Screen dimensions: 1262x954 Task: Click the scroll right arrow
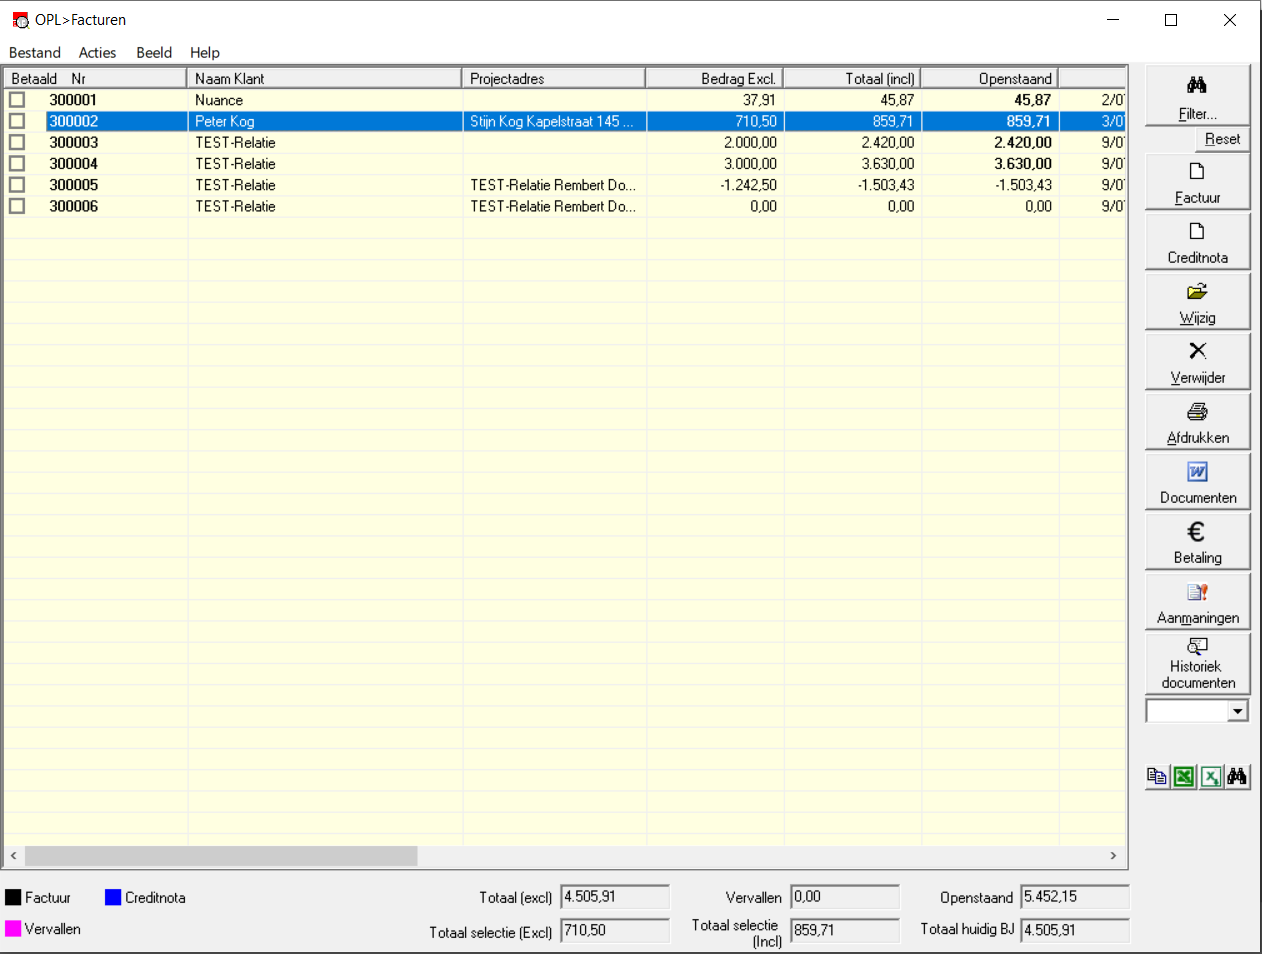click(1113, 856)
